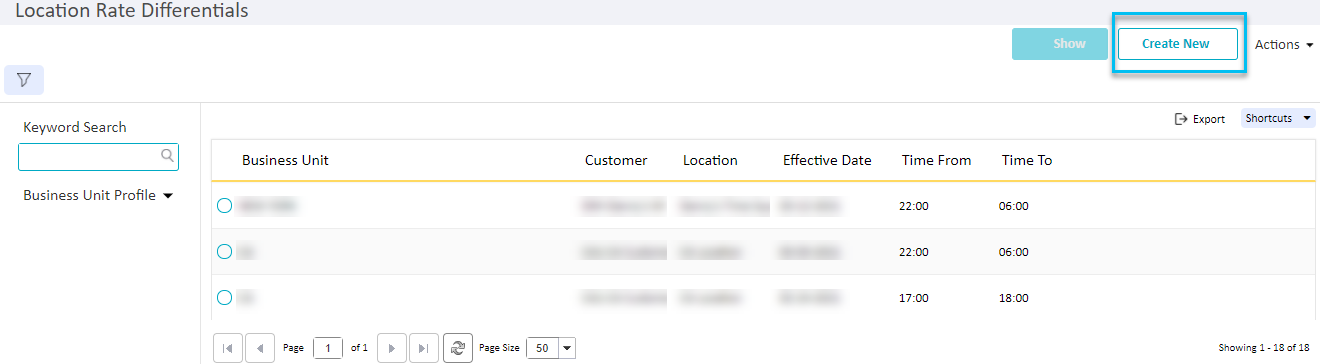Expand the Business Unit Profile filter
This screenshot has height=364, width=1320.
pos(98,196)
